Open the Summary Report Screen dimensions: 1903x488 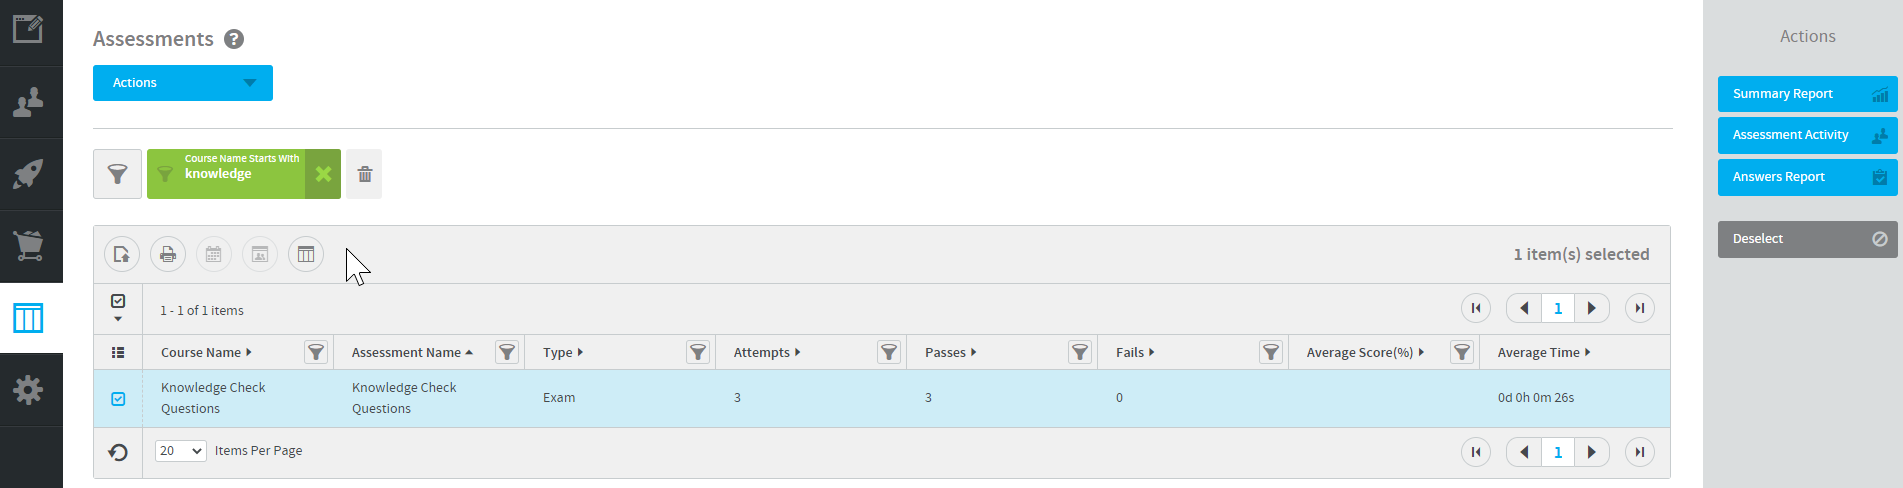point(1807,94)
